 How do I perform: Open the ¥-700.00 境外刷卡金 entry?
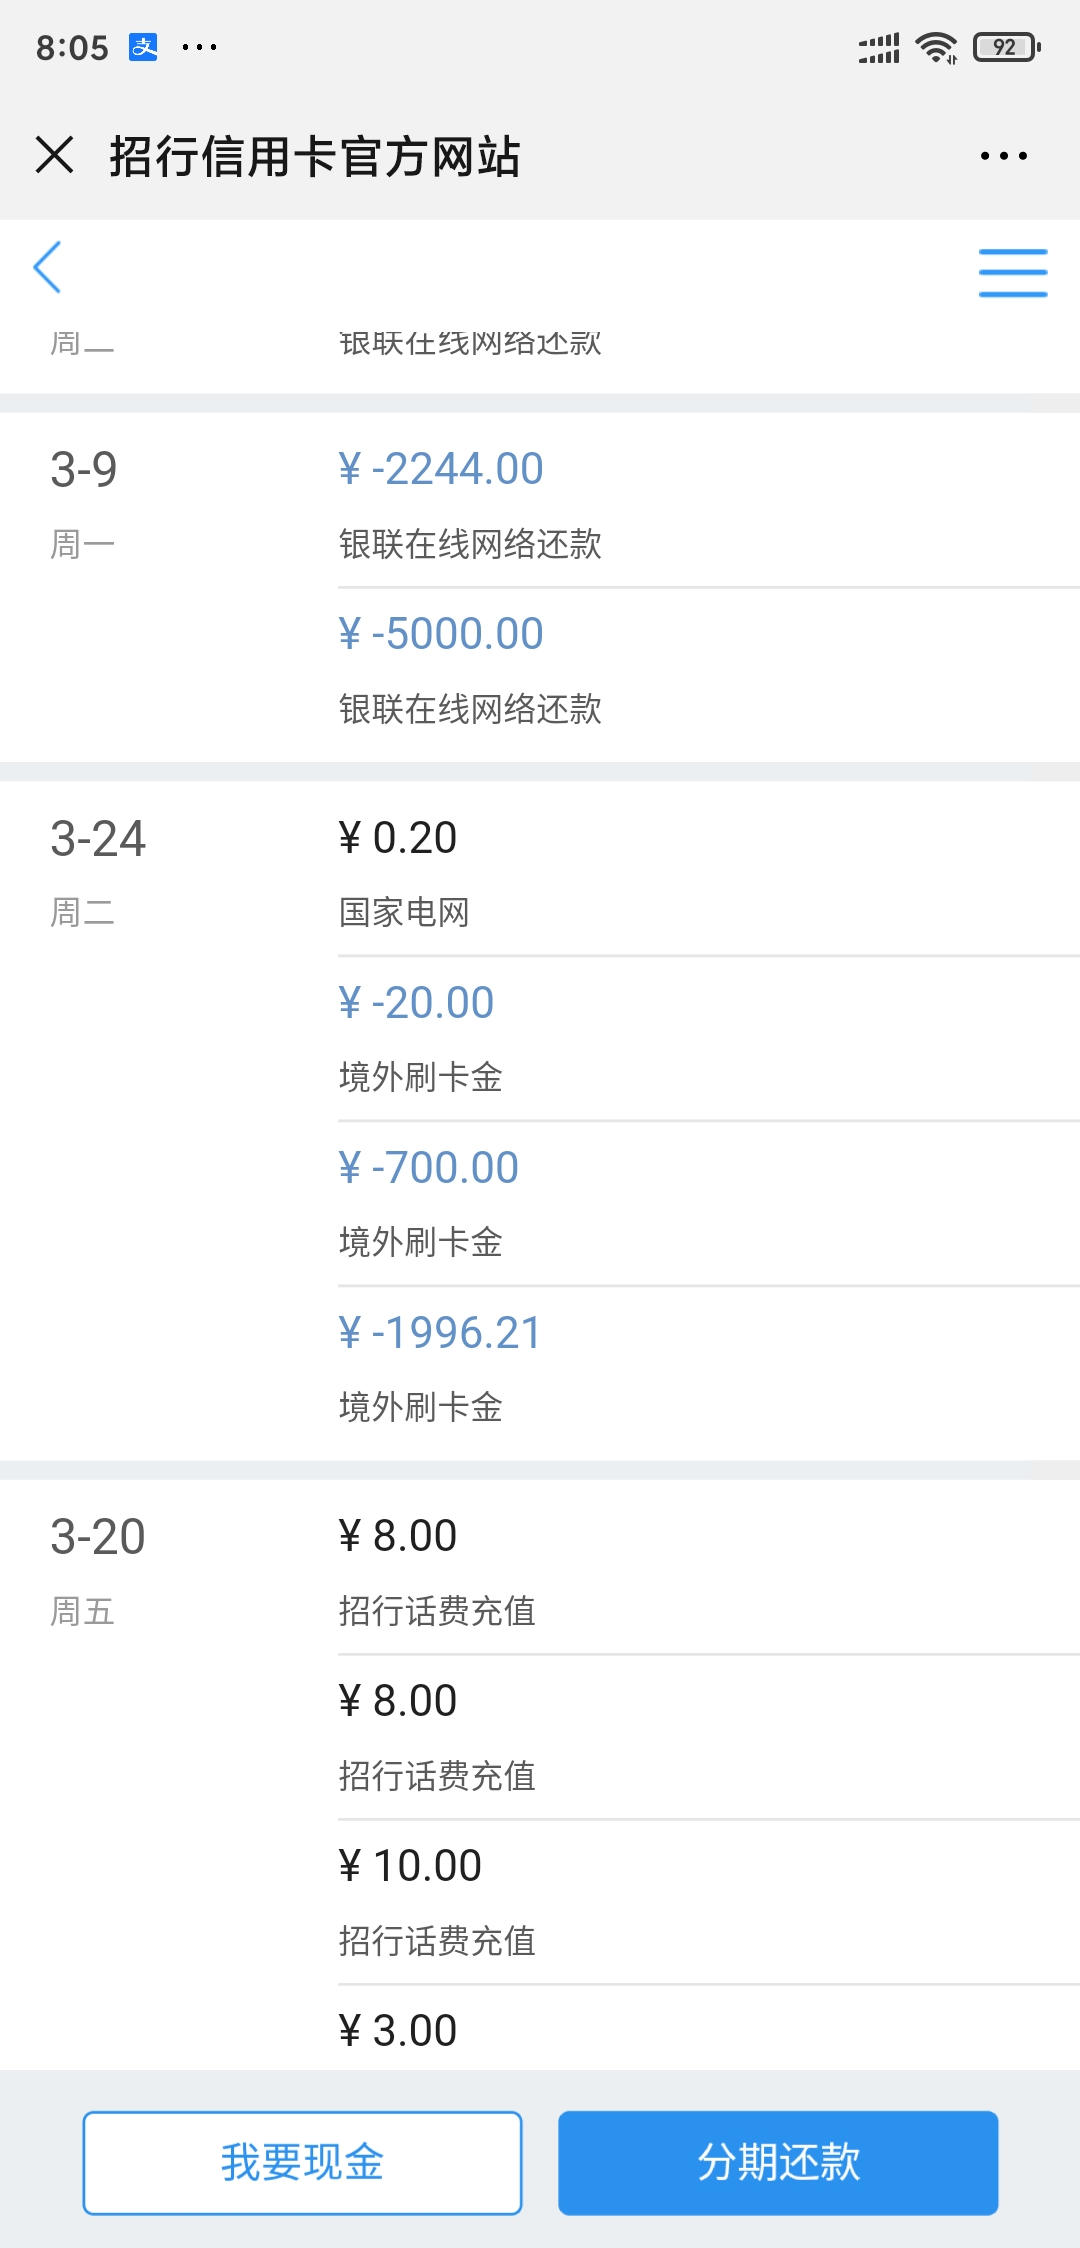coord(709,1204)
